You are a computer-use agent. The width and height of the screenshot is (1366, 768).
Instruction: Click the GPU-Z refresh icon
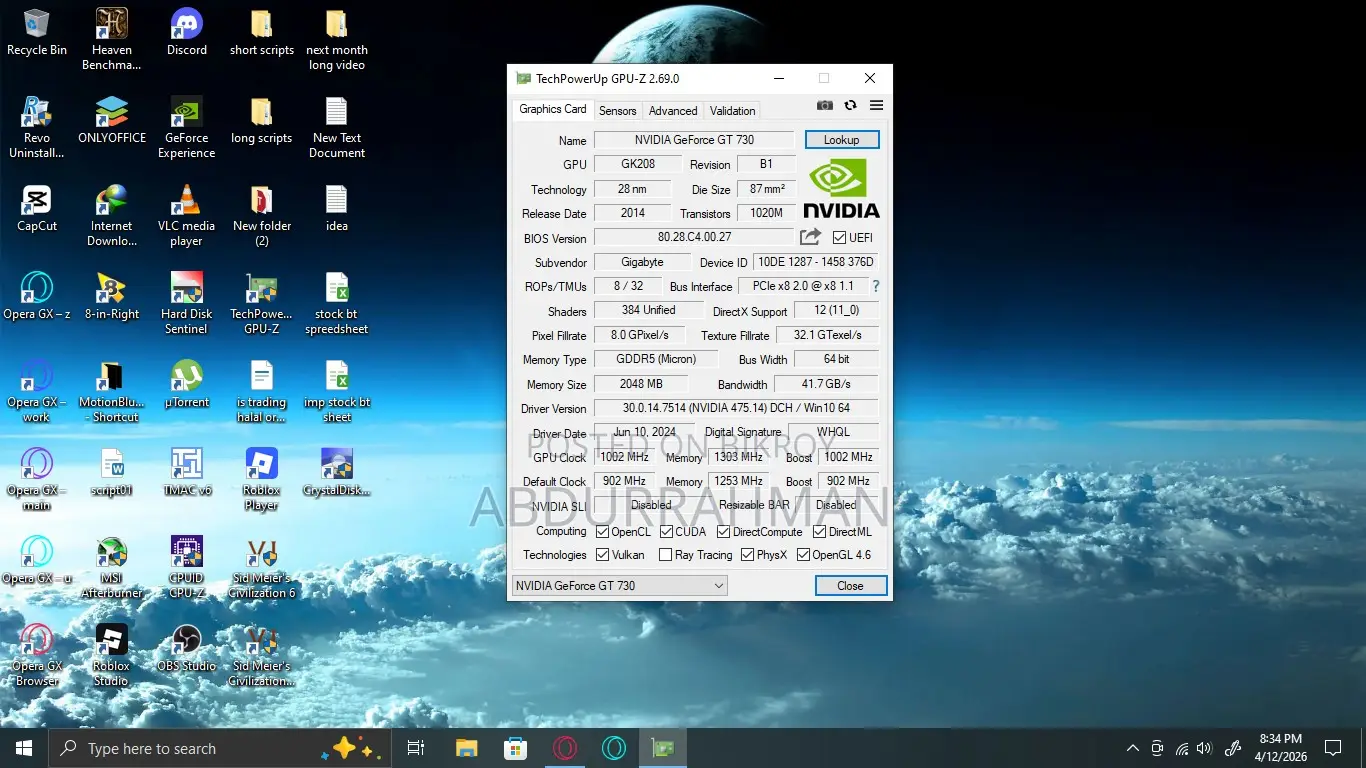click(851, 106)
